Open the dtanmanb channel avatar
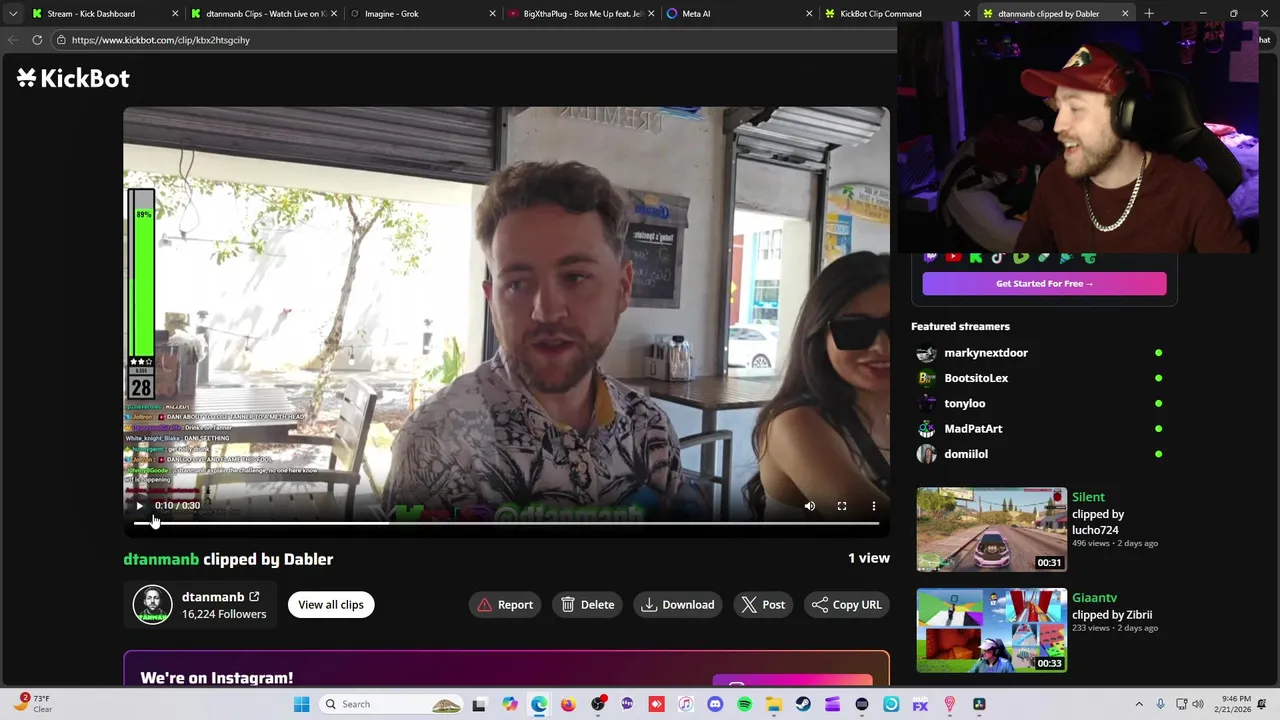1280x720 pixels. pyautogui.click(x=153, y=605)
